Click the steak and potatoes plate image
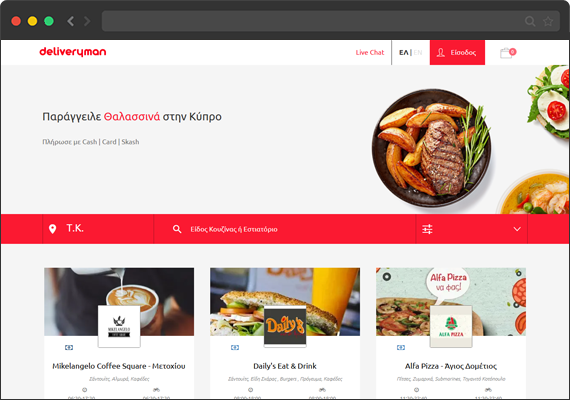The width and height of the screenshot is (570, 400). pos(431,148)
